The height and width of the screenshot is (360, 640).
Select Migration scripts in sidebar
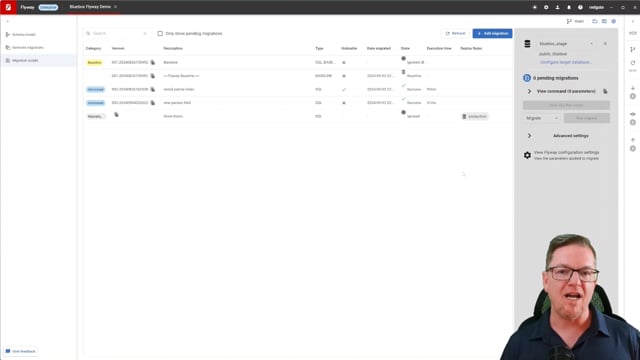click(38, 60)
